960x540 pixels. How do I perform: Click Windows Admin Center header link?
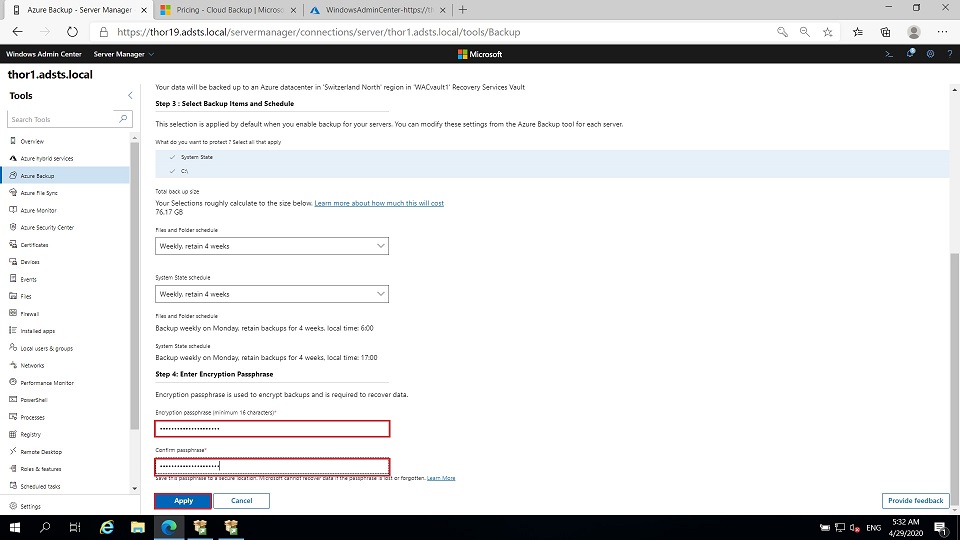click(x=43, y=54)
